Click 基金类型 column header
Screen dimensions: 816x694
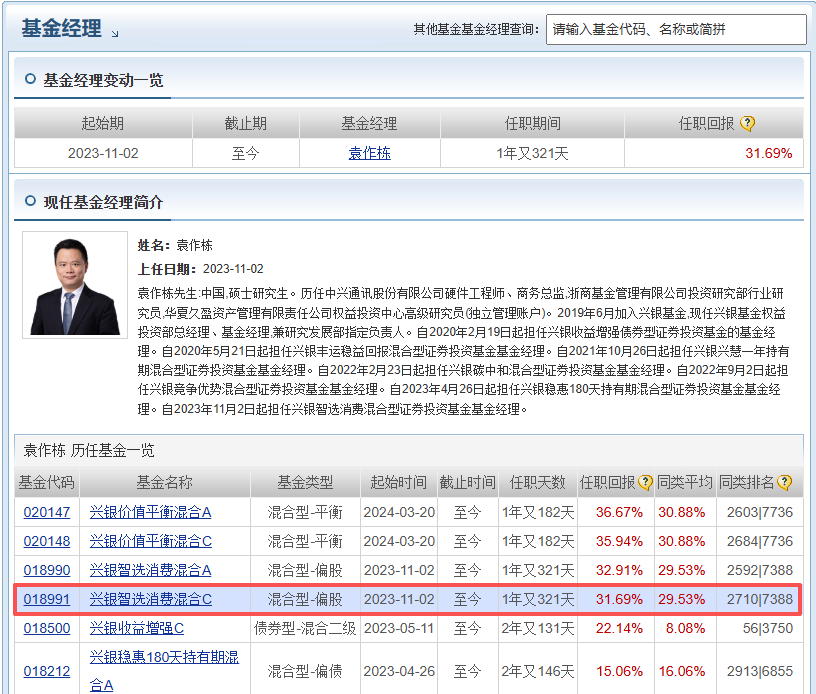click(305, 483)
